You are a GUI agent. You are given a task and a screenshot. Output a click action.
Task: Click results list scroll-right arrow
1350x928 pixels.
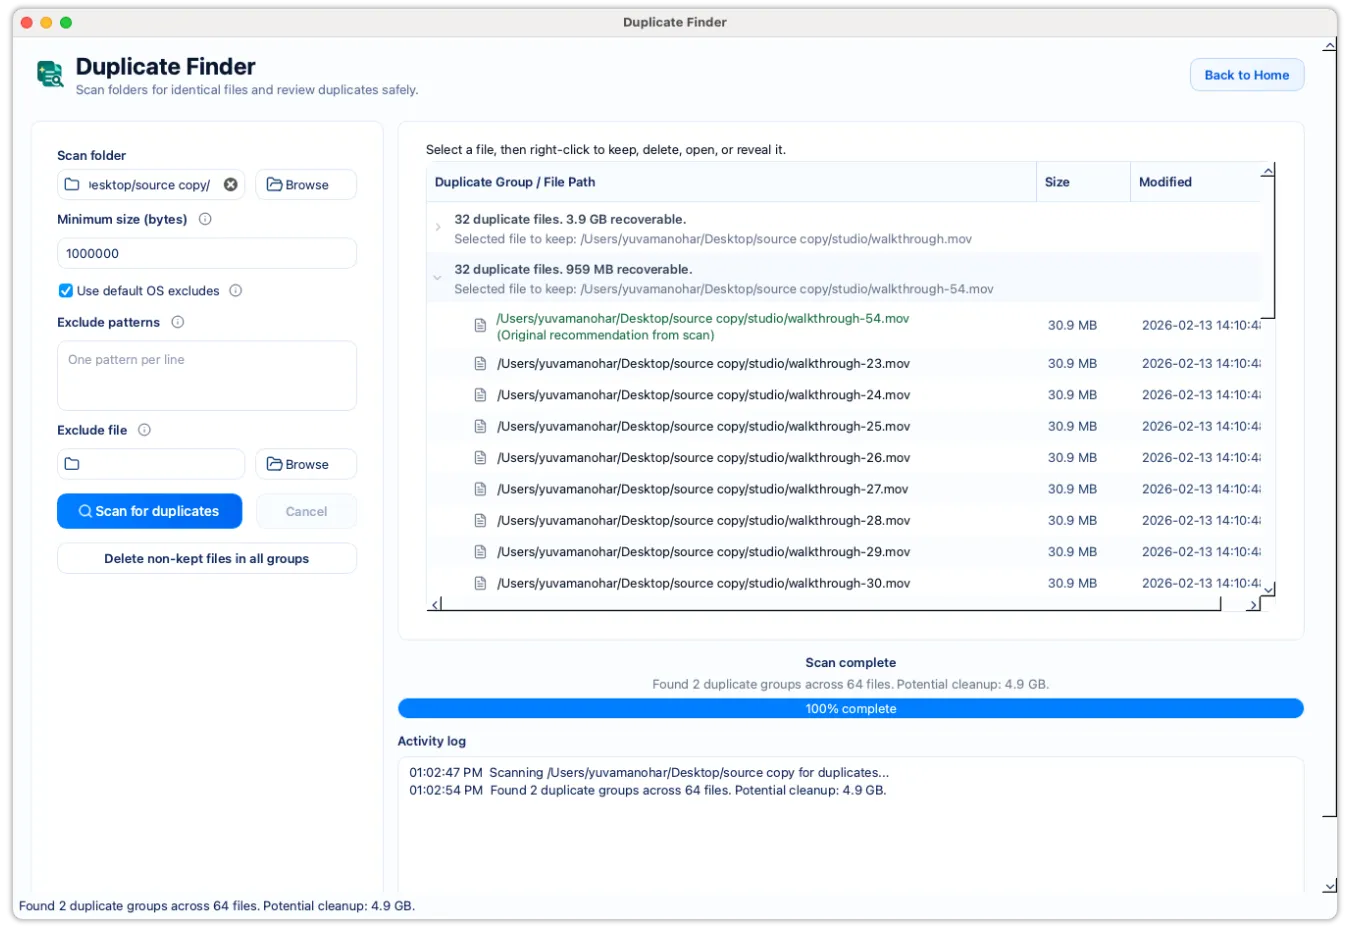(1253, 605)
